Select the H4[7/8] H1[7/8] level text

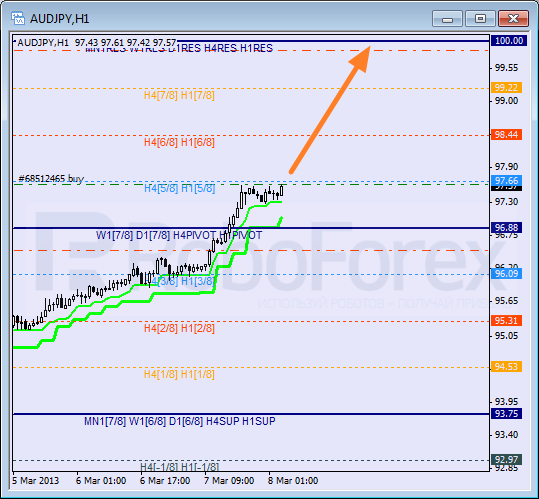click(x=179, y=95)
